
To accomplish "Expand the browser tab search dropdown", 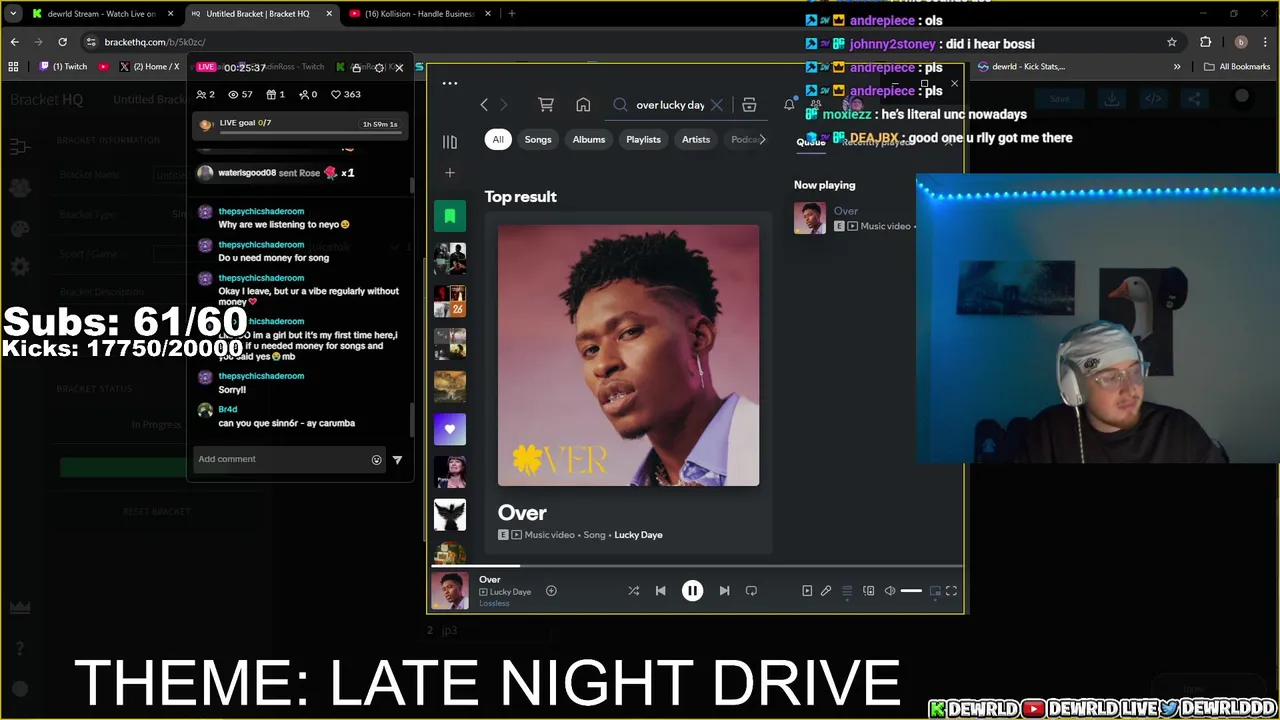I will 12,14.
